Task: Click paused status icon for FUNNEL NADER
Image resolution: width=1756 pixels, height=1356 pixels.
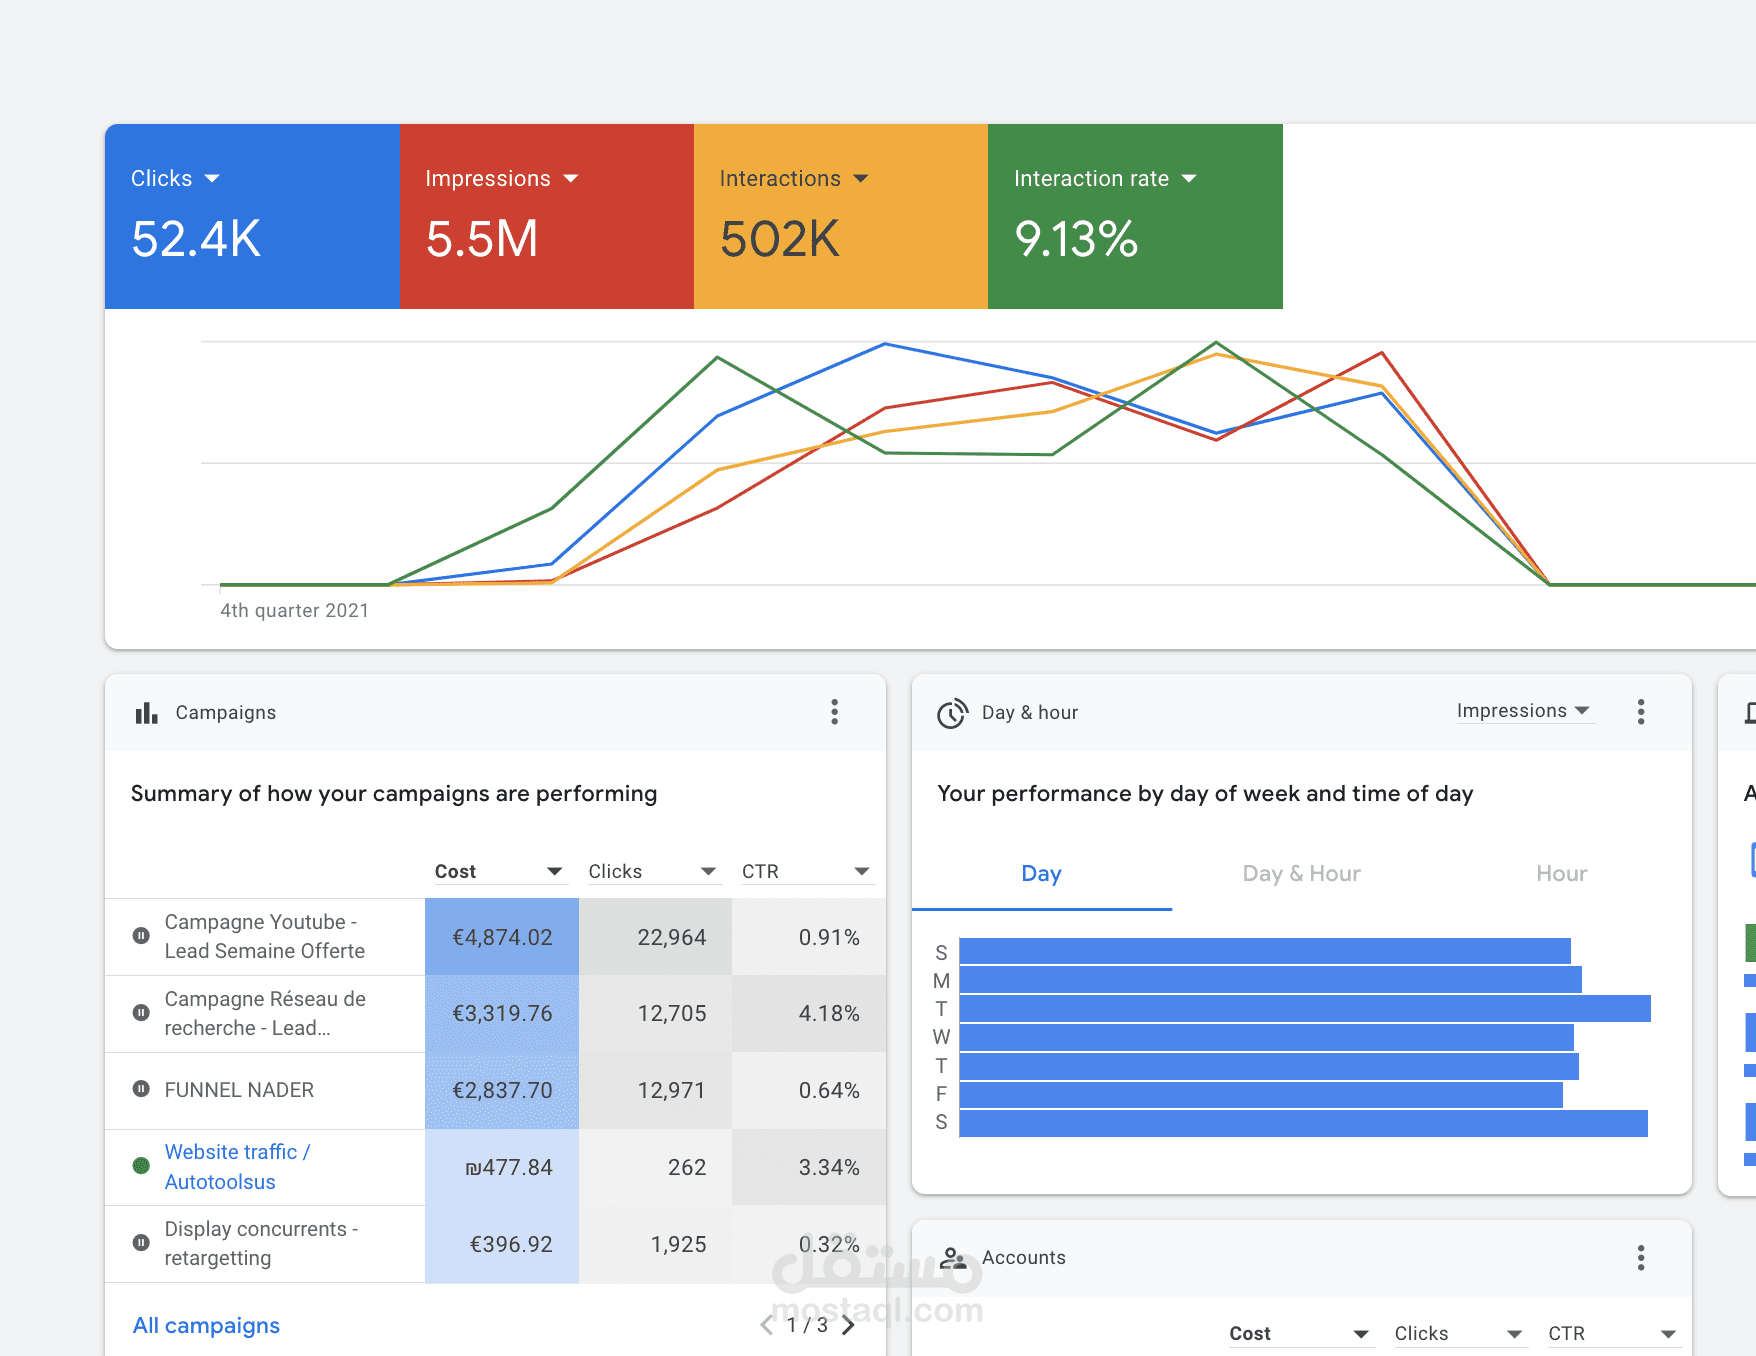Action: (141, 1089)
